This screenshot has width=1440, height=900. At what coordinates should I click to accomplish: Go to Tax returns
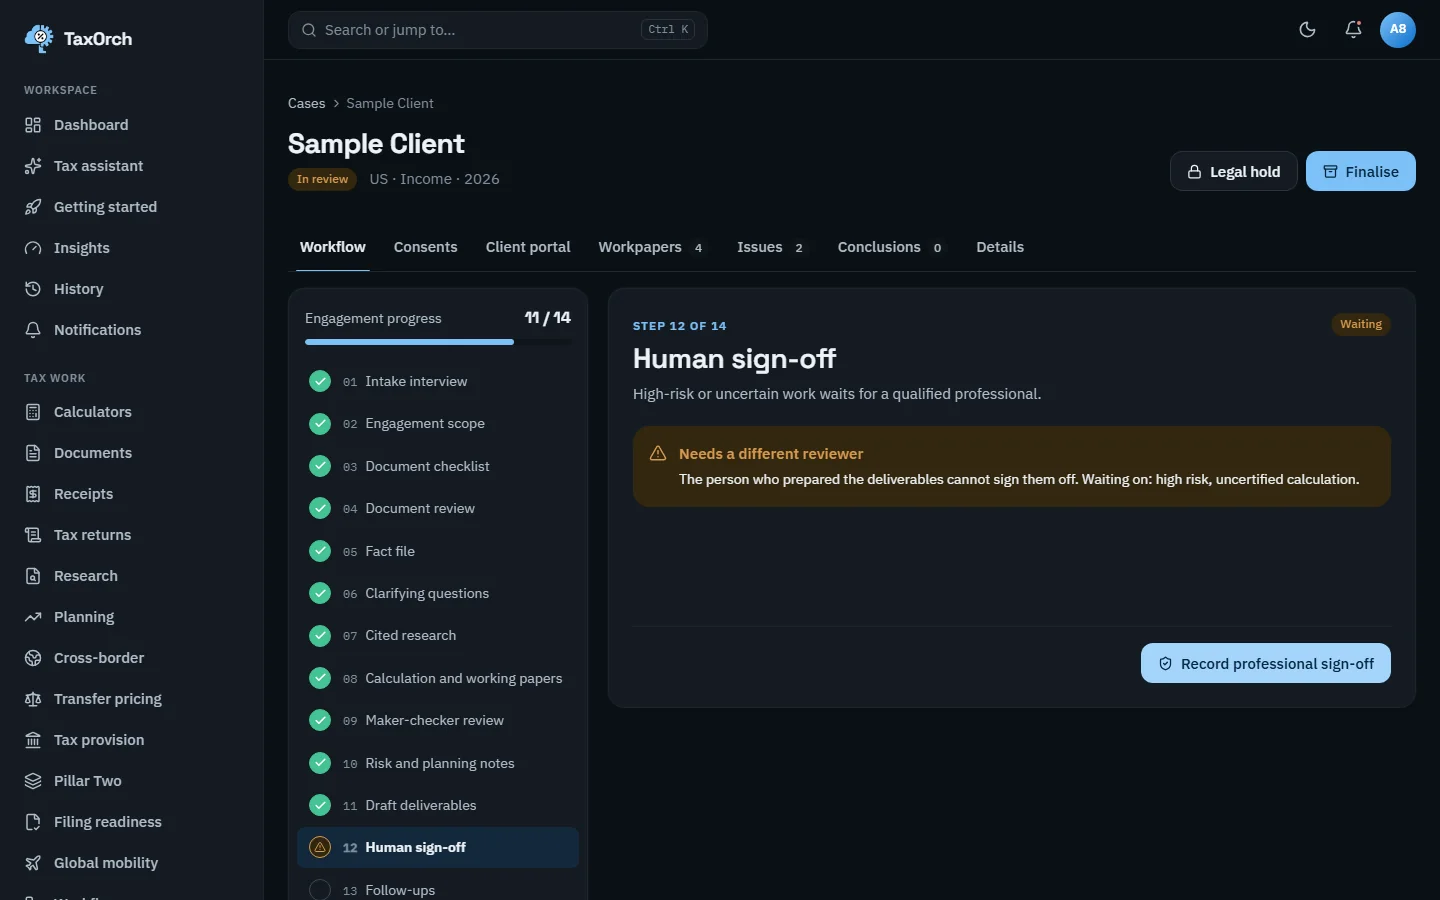(132, 535)
